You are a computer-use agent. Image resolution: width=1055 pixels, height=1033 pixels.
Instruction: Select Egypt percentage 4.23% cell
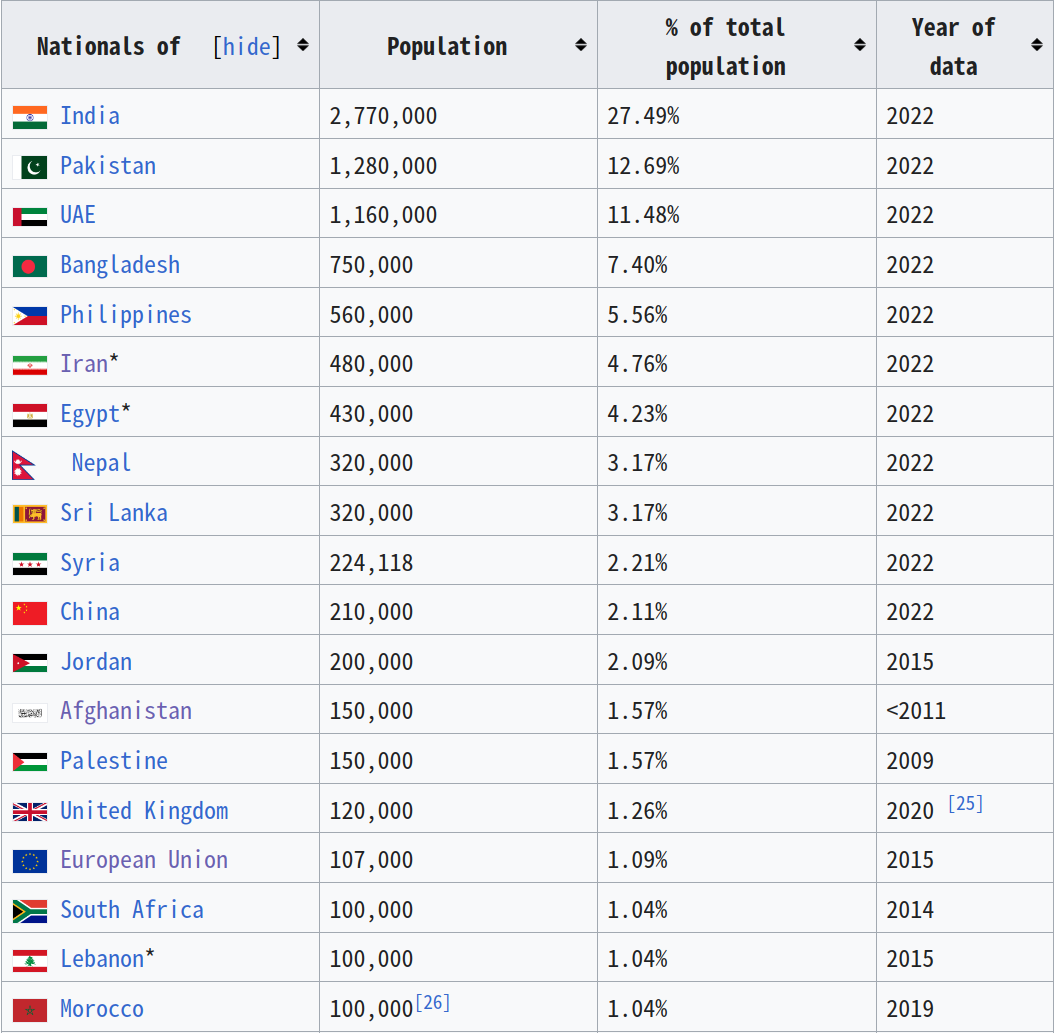point(737,412)
